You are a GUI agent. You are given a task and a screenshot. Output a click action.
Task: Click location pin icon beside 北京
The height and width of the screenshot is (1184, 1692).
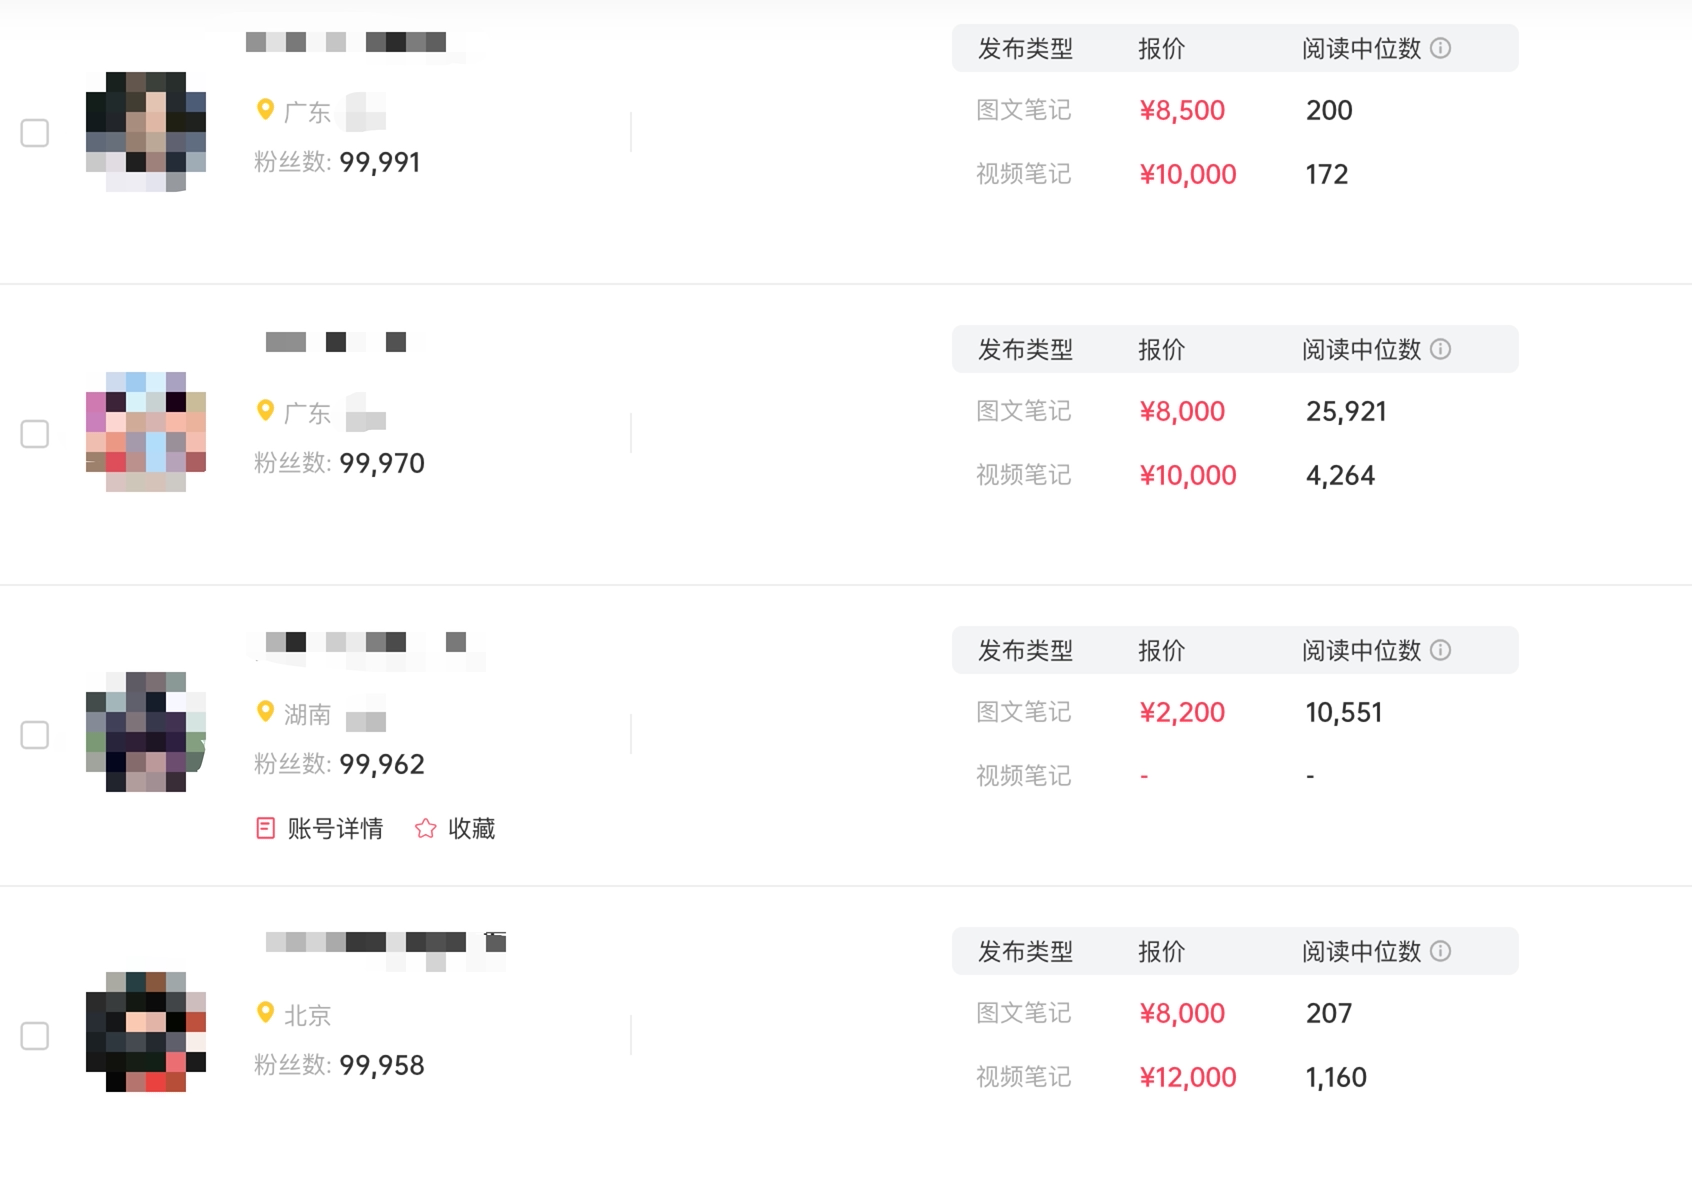pyautogui.click(x=265, y=1013)
